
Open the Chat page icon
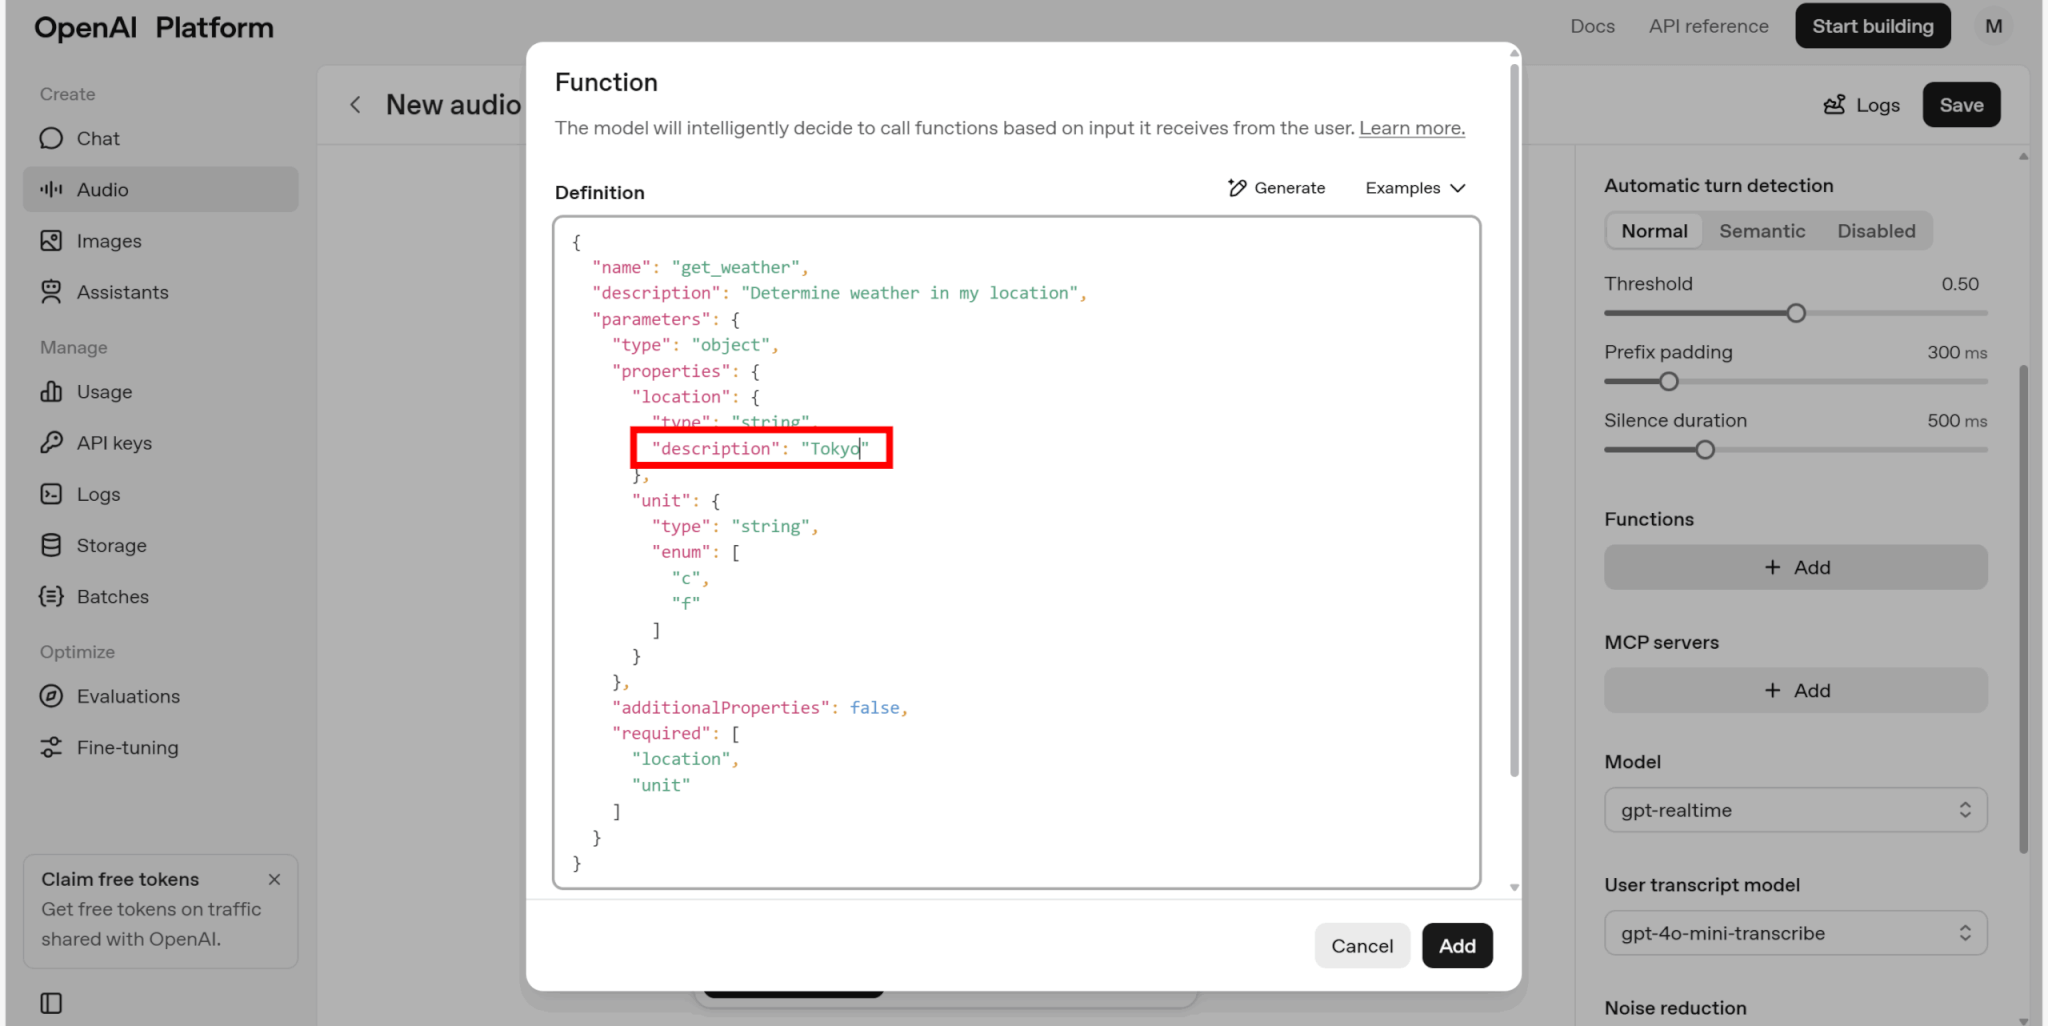[51, 139]
